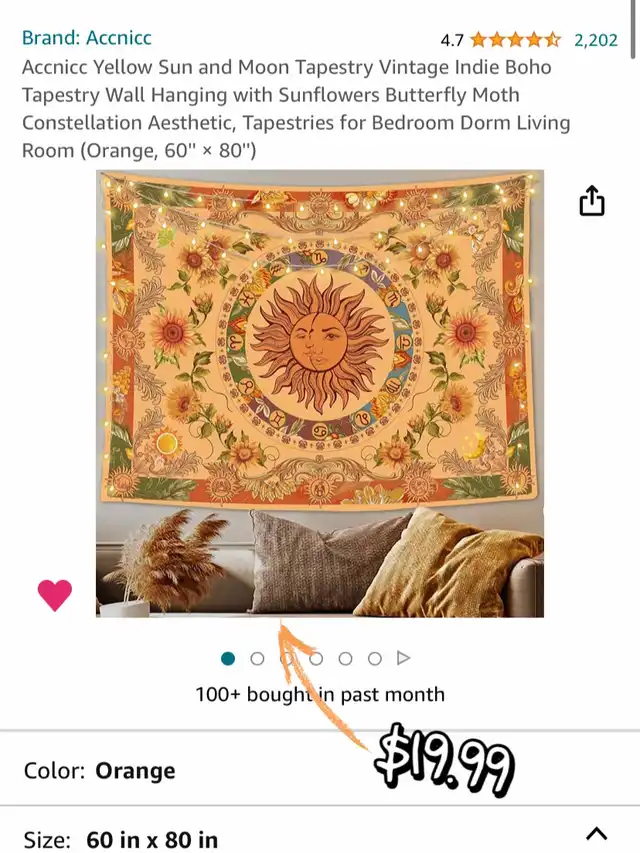This screenshot has width=640, height=853.
Task: Play product video via triangle icon
Action: tap(403, 658)
